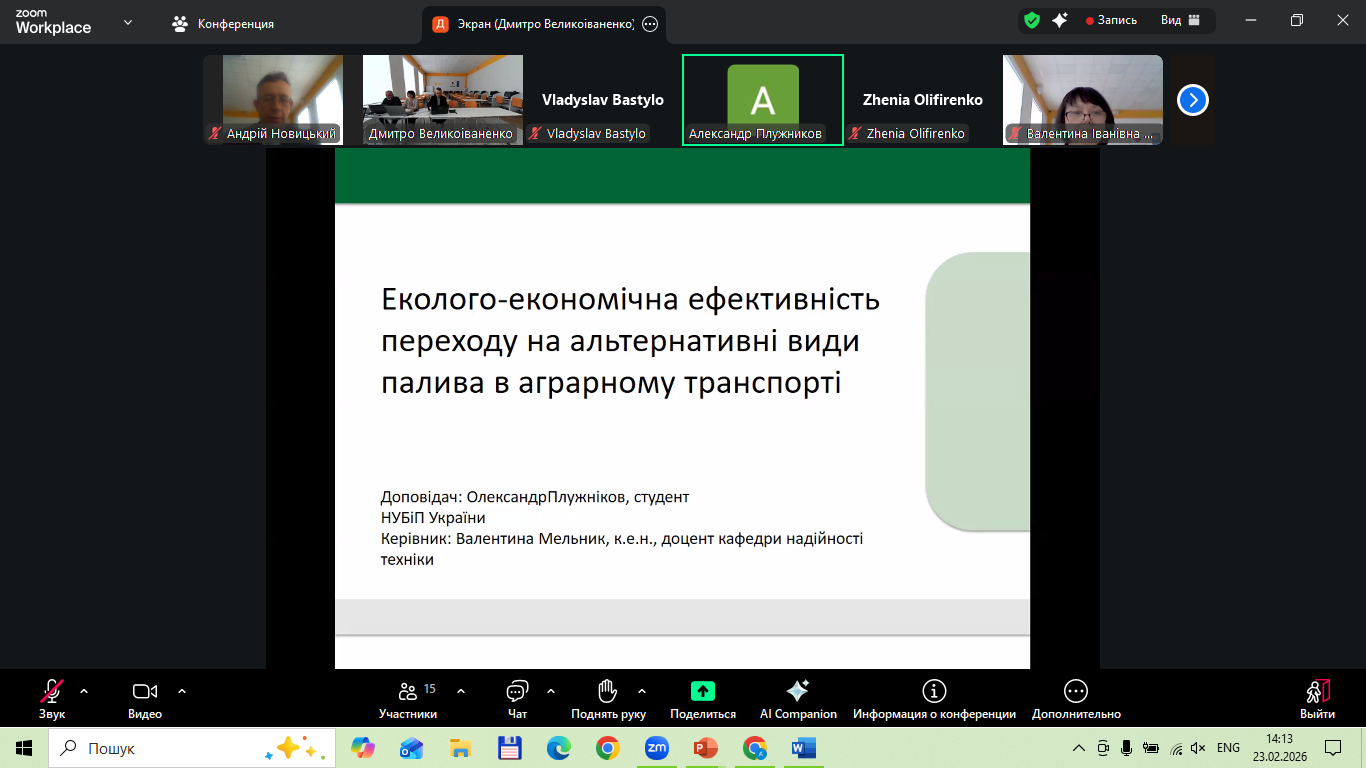
Task: Expand video options arrow next to Video
Action: pyautogui.click(x=182, y=691)
